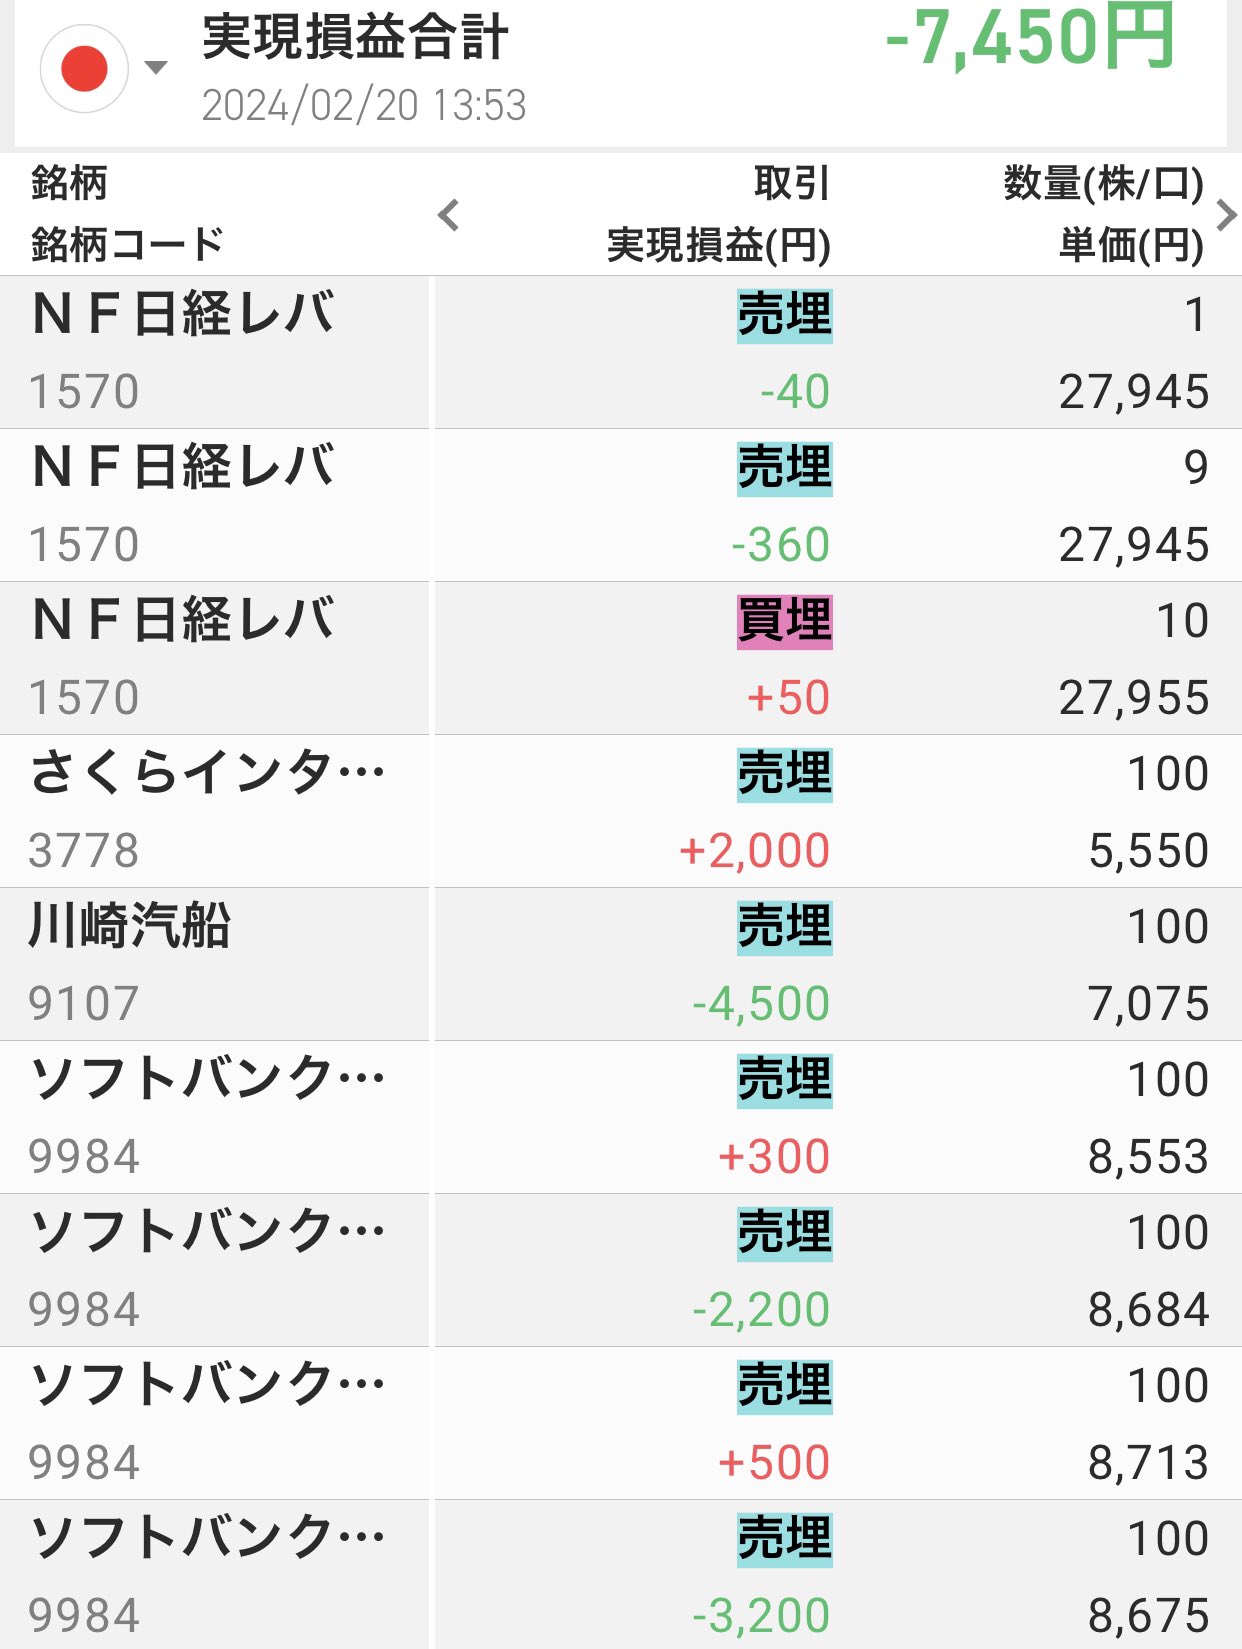Click the 銘柄コード column header
Screen dimensions: 1242x1649
127,244
